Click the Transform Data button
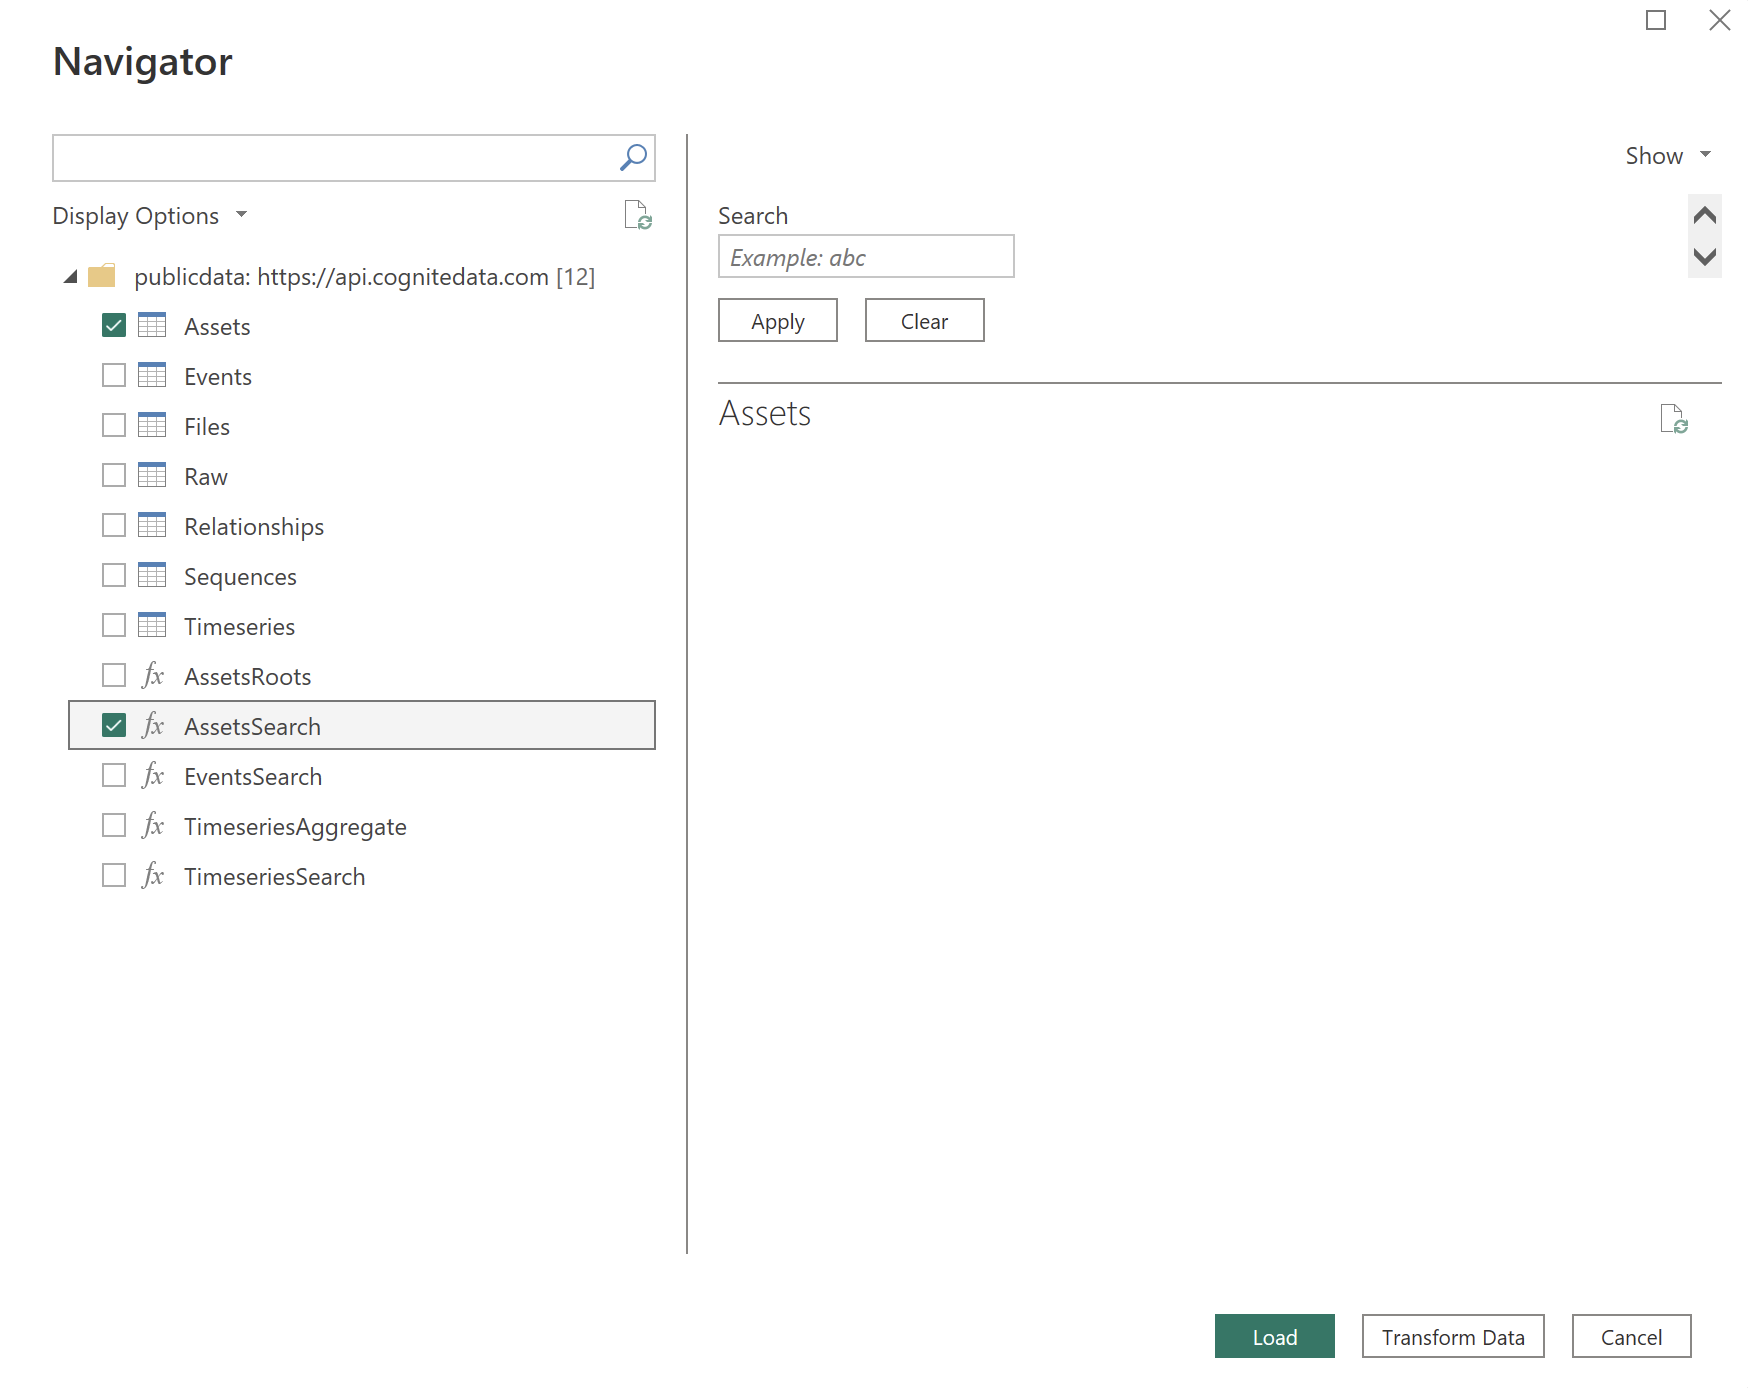 tap(1453, 1337)
